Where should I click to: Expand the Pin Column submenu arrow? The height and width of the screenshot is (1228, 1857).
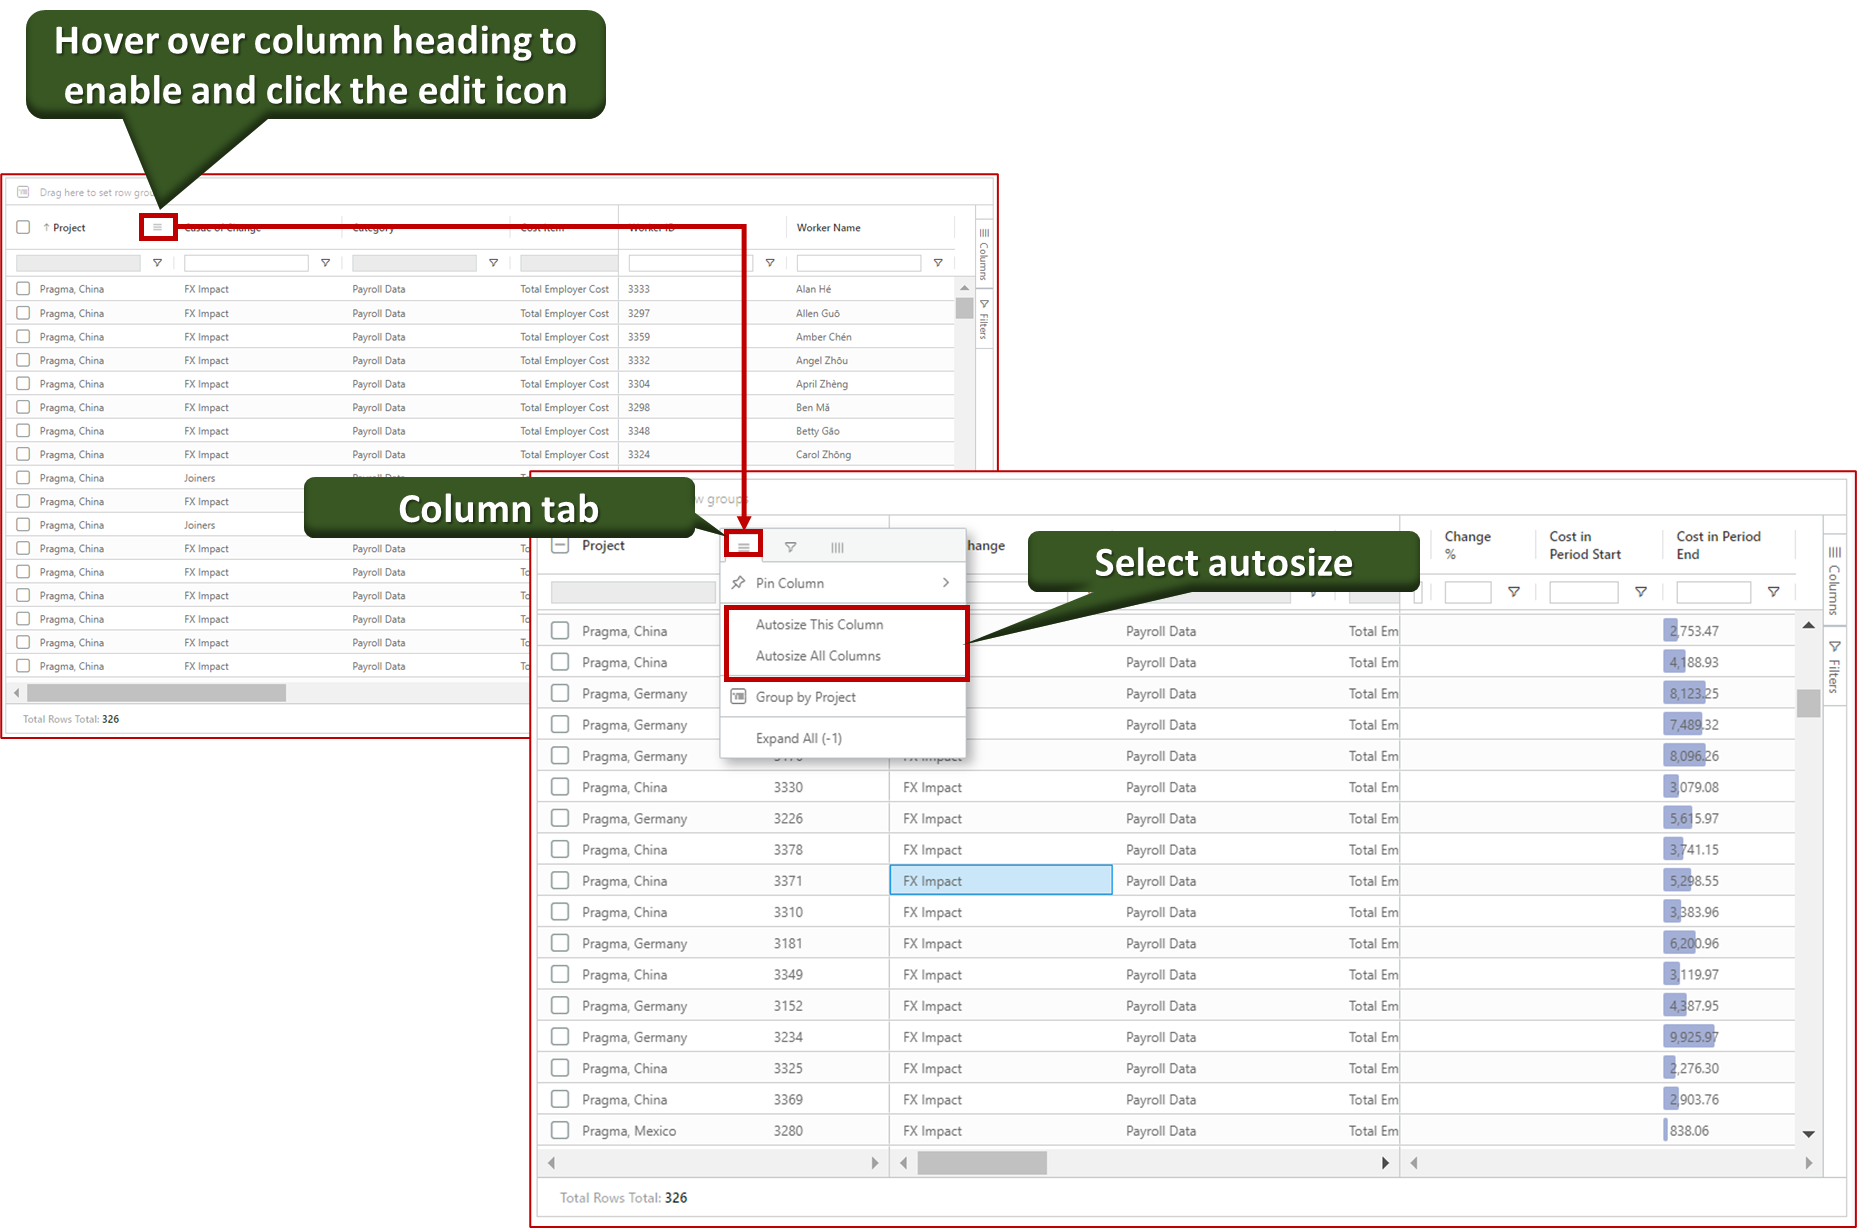click(x=945, y=583)
